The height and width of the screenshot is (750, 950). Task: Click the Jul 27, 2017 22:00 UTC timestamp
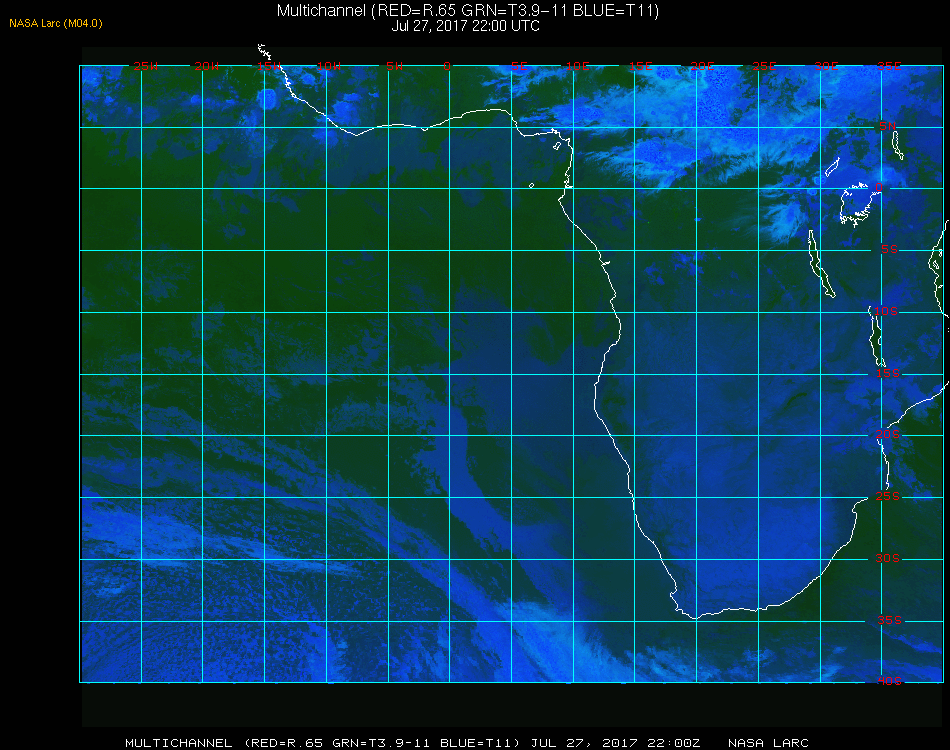[x=465, y=26]
